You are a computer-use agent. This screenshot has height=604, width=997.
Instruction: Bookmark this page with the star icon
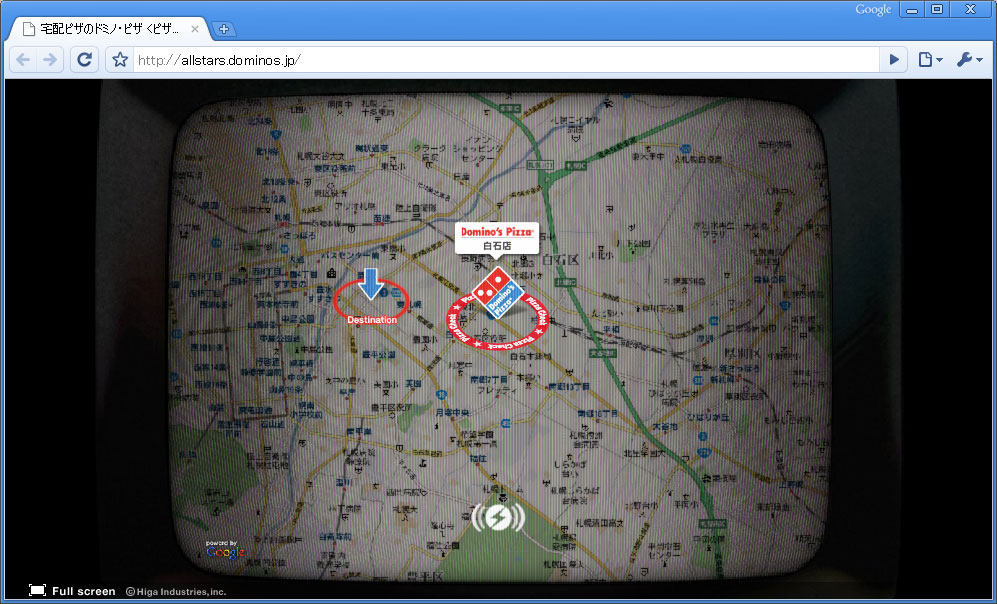(x=120, y=60)
